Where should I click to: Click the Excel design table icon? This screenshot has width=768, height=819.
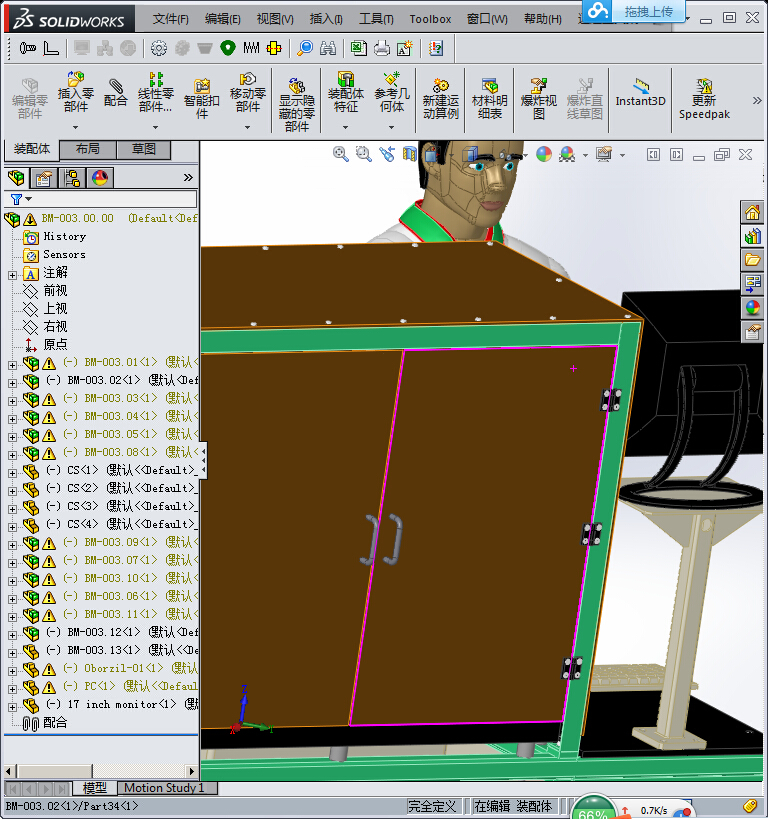tap(358, 48)
